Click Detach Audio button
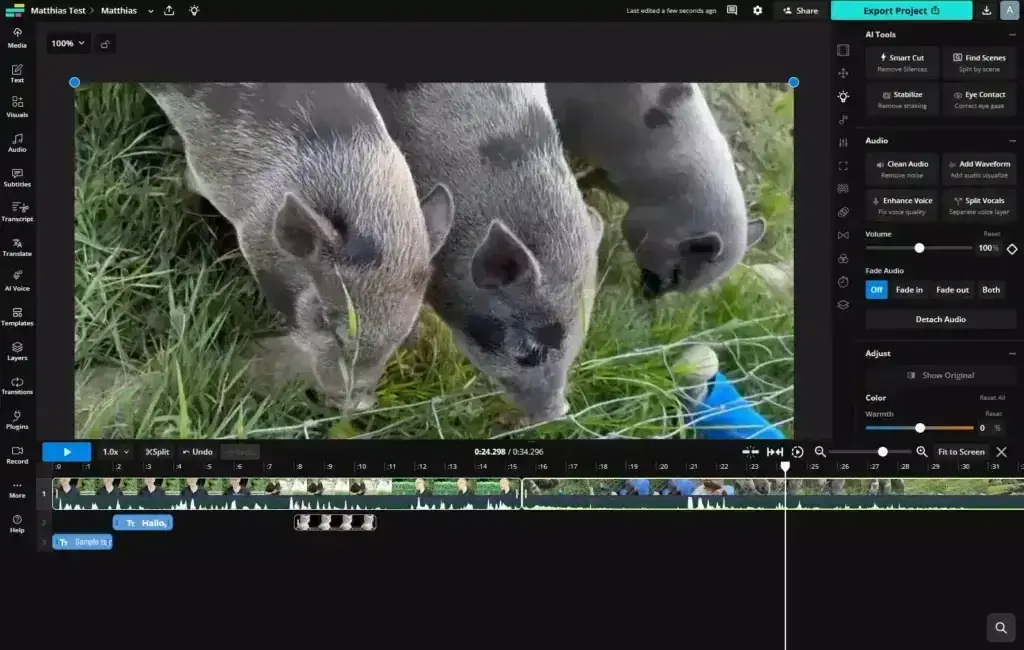 coord(940,319)
